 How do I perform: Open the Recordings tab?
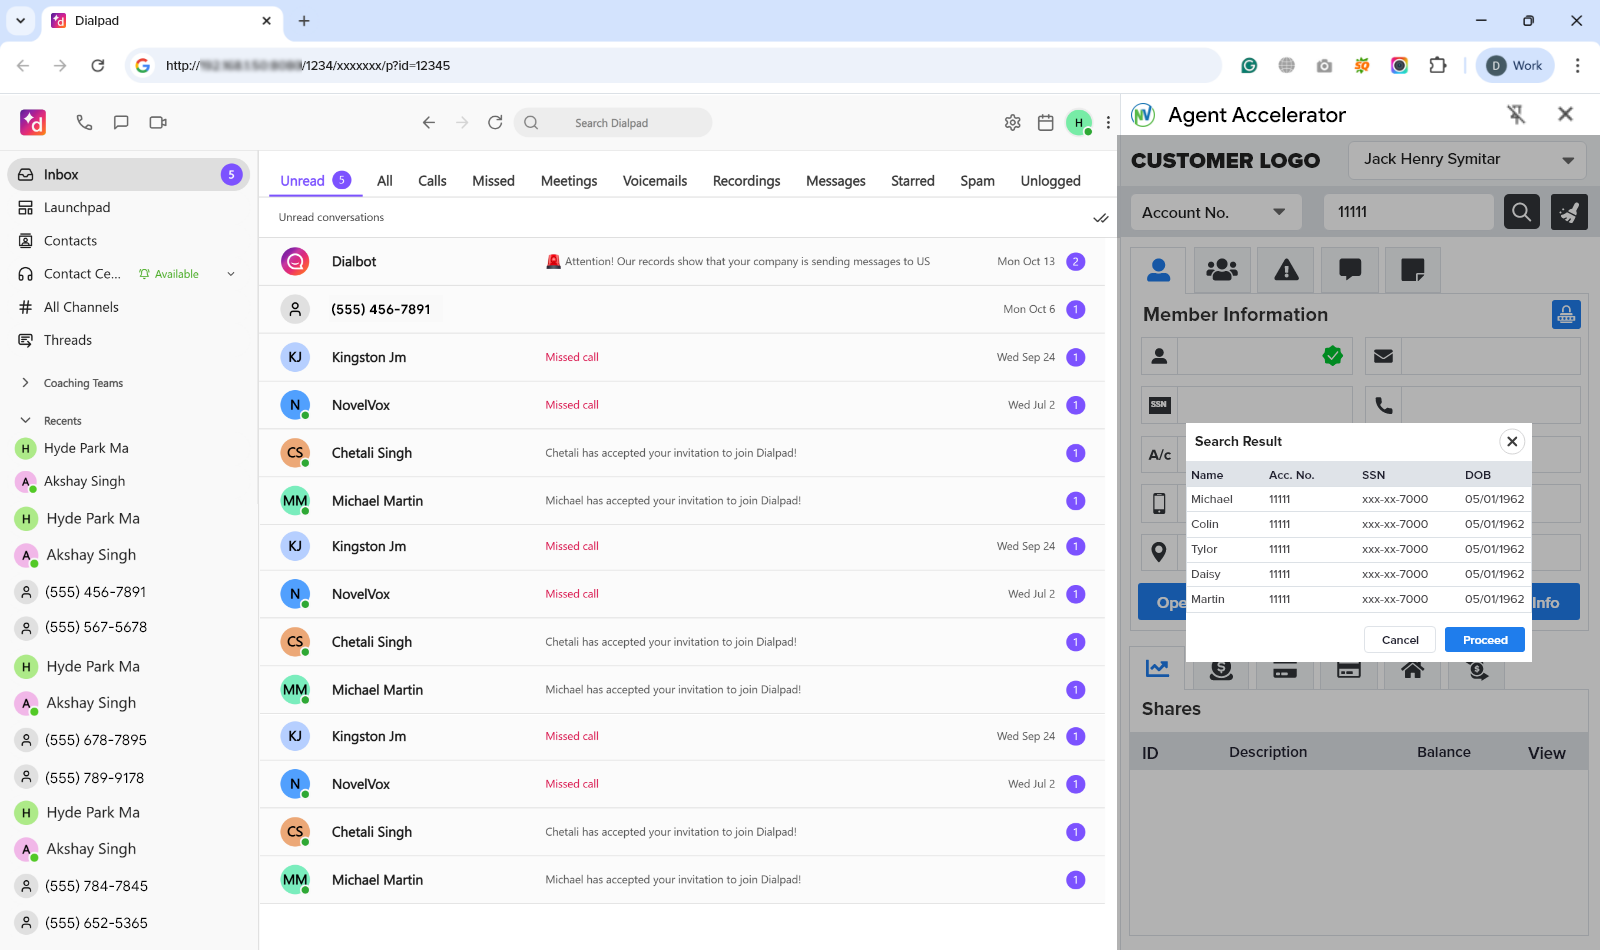(746, 181)
